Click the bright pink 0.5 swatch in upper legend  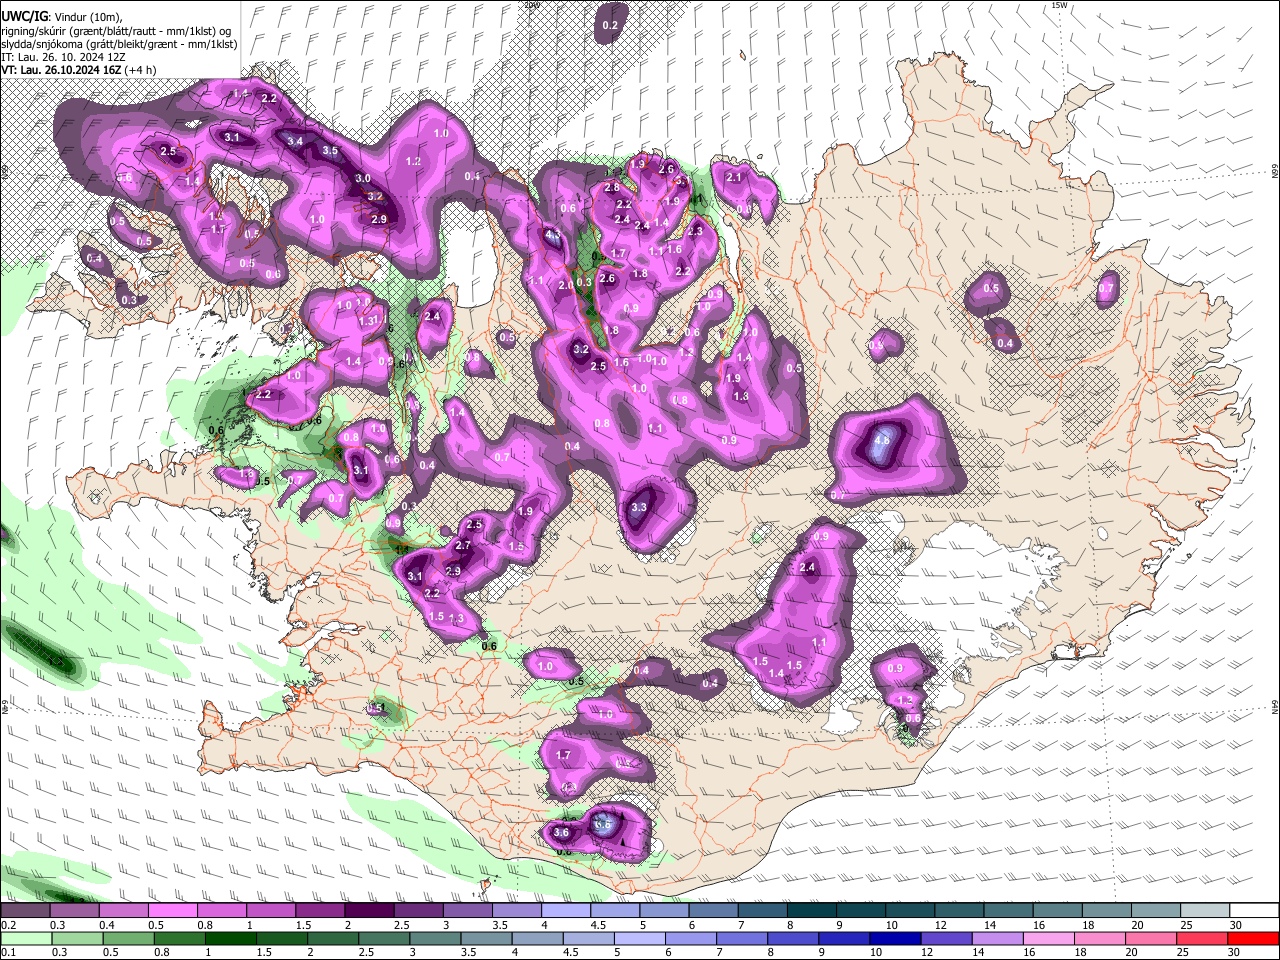pyautogui.click(x=172, y=910)
